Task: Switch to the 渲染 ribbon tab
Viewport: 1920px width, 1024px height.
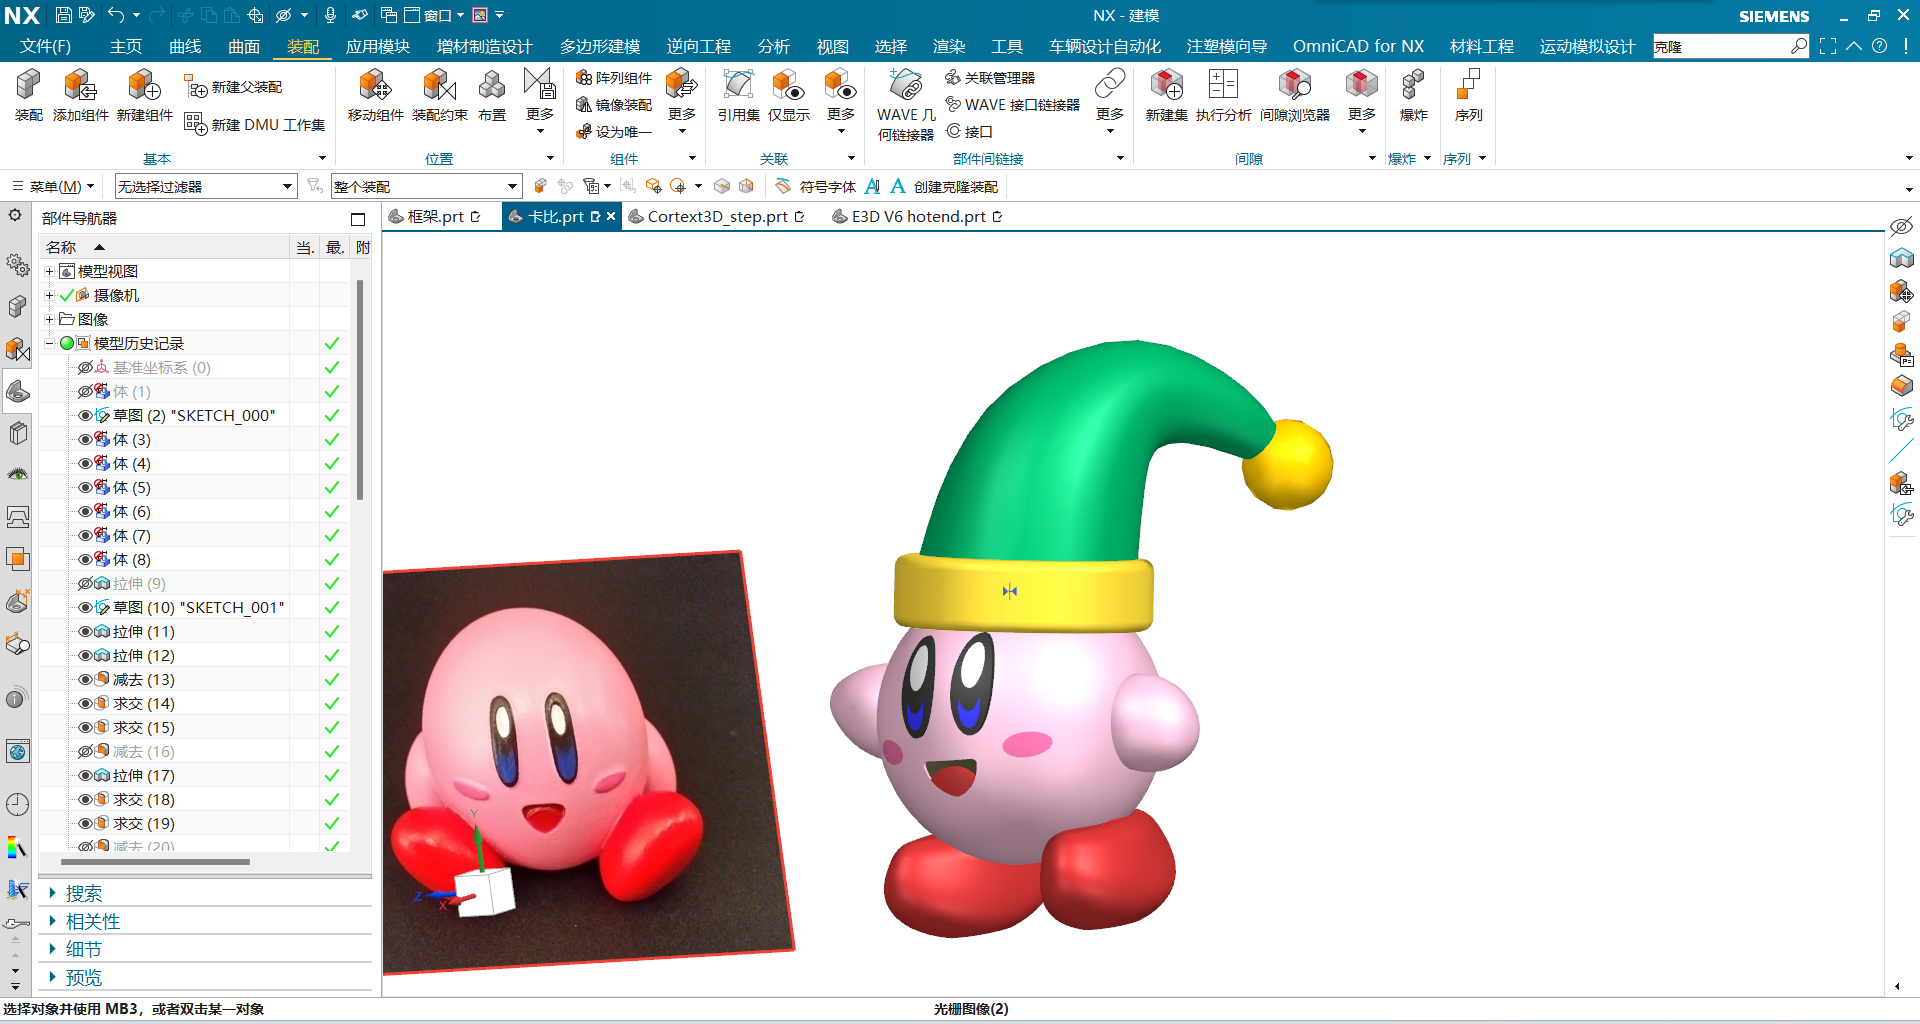Action: tap(949, 47)
